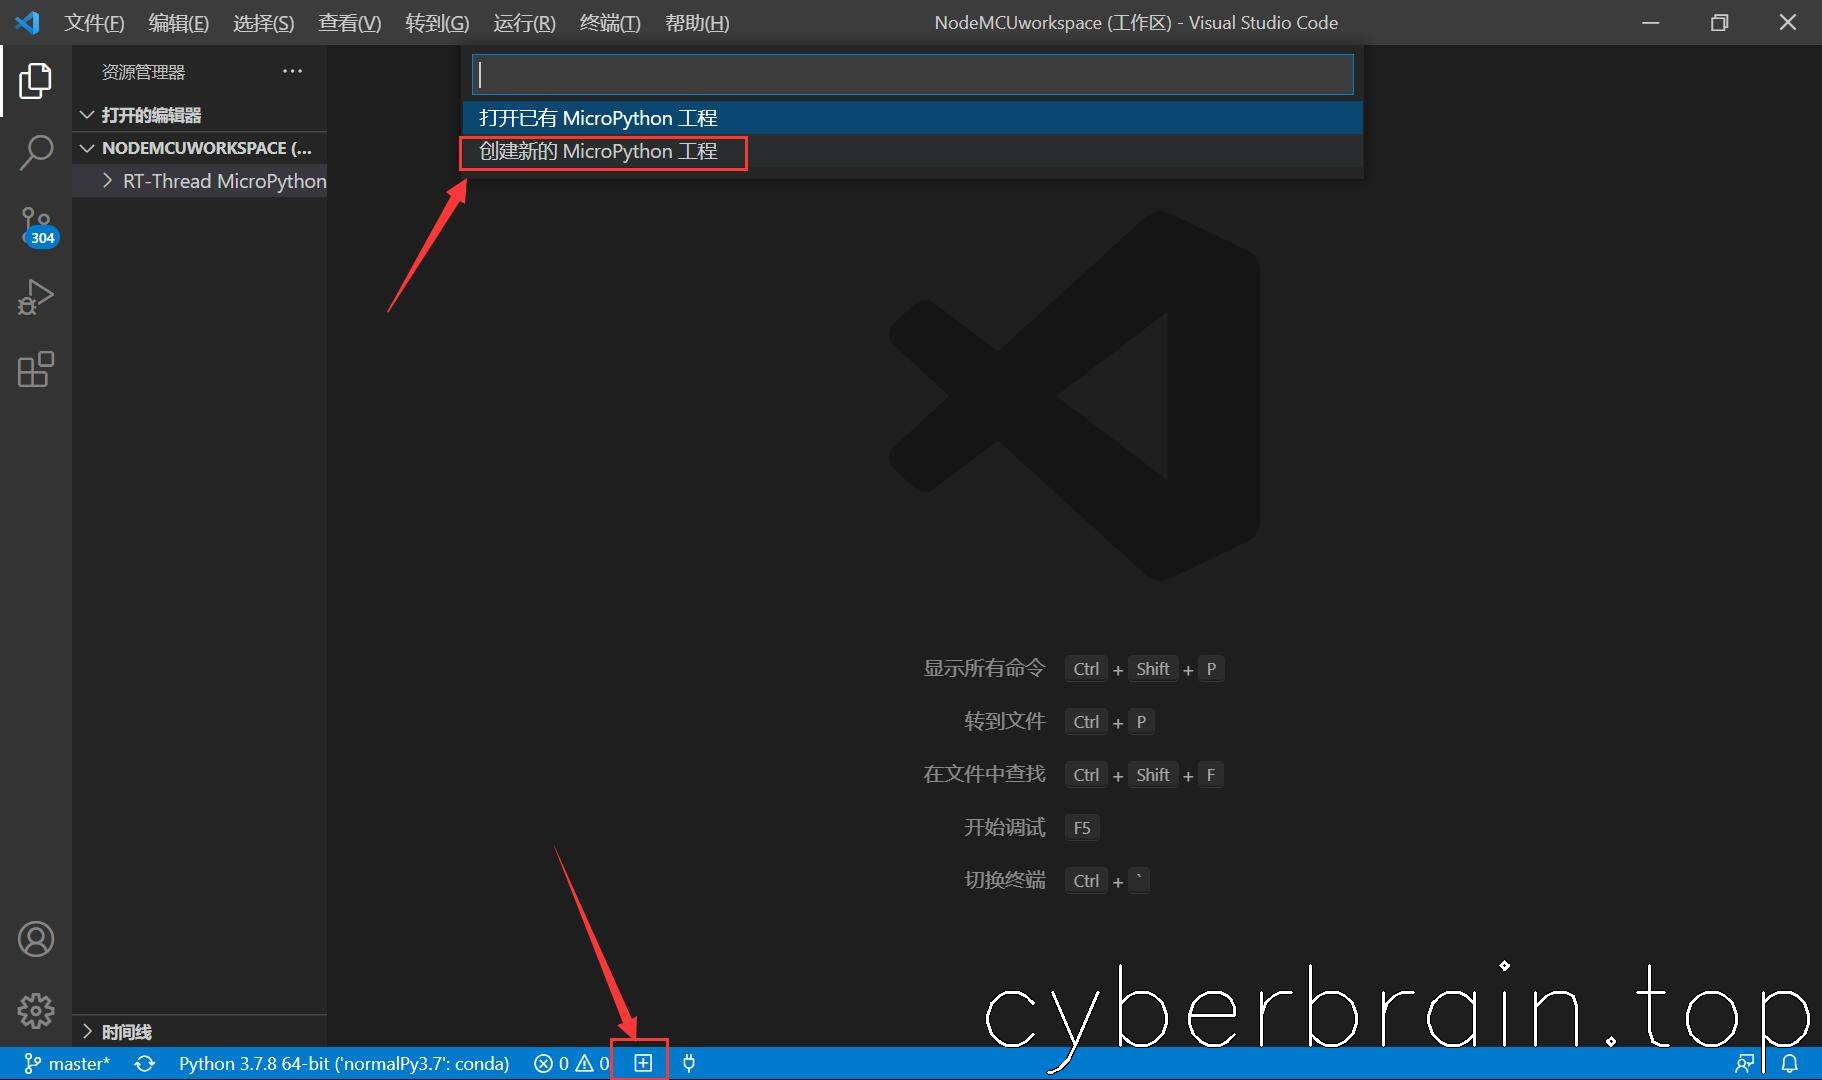This screenshot has height=1080, width=1822.
Task: Open the Explorer view in activity bar
Action: click(36, 81)
